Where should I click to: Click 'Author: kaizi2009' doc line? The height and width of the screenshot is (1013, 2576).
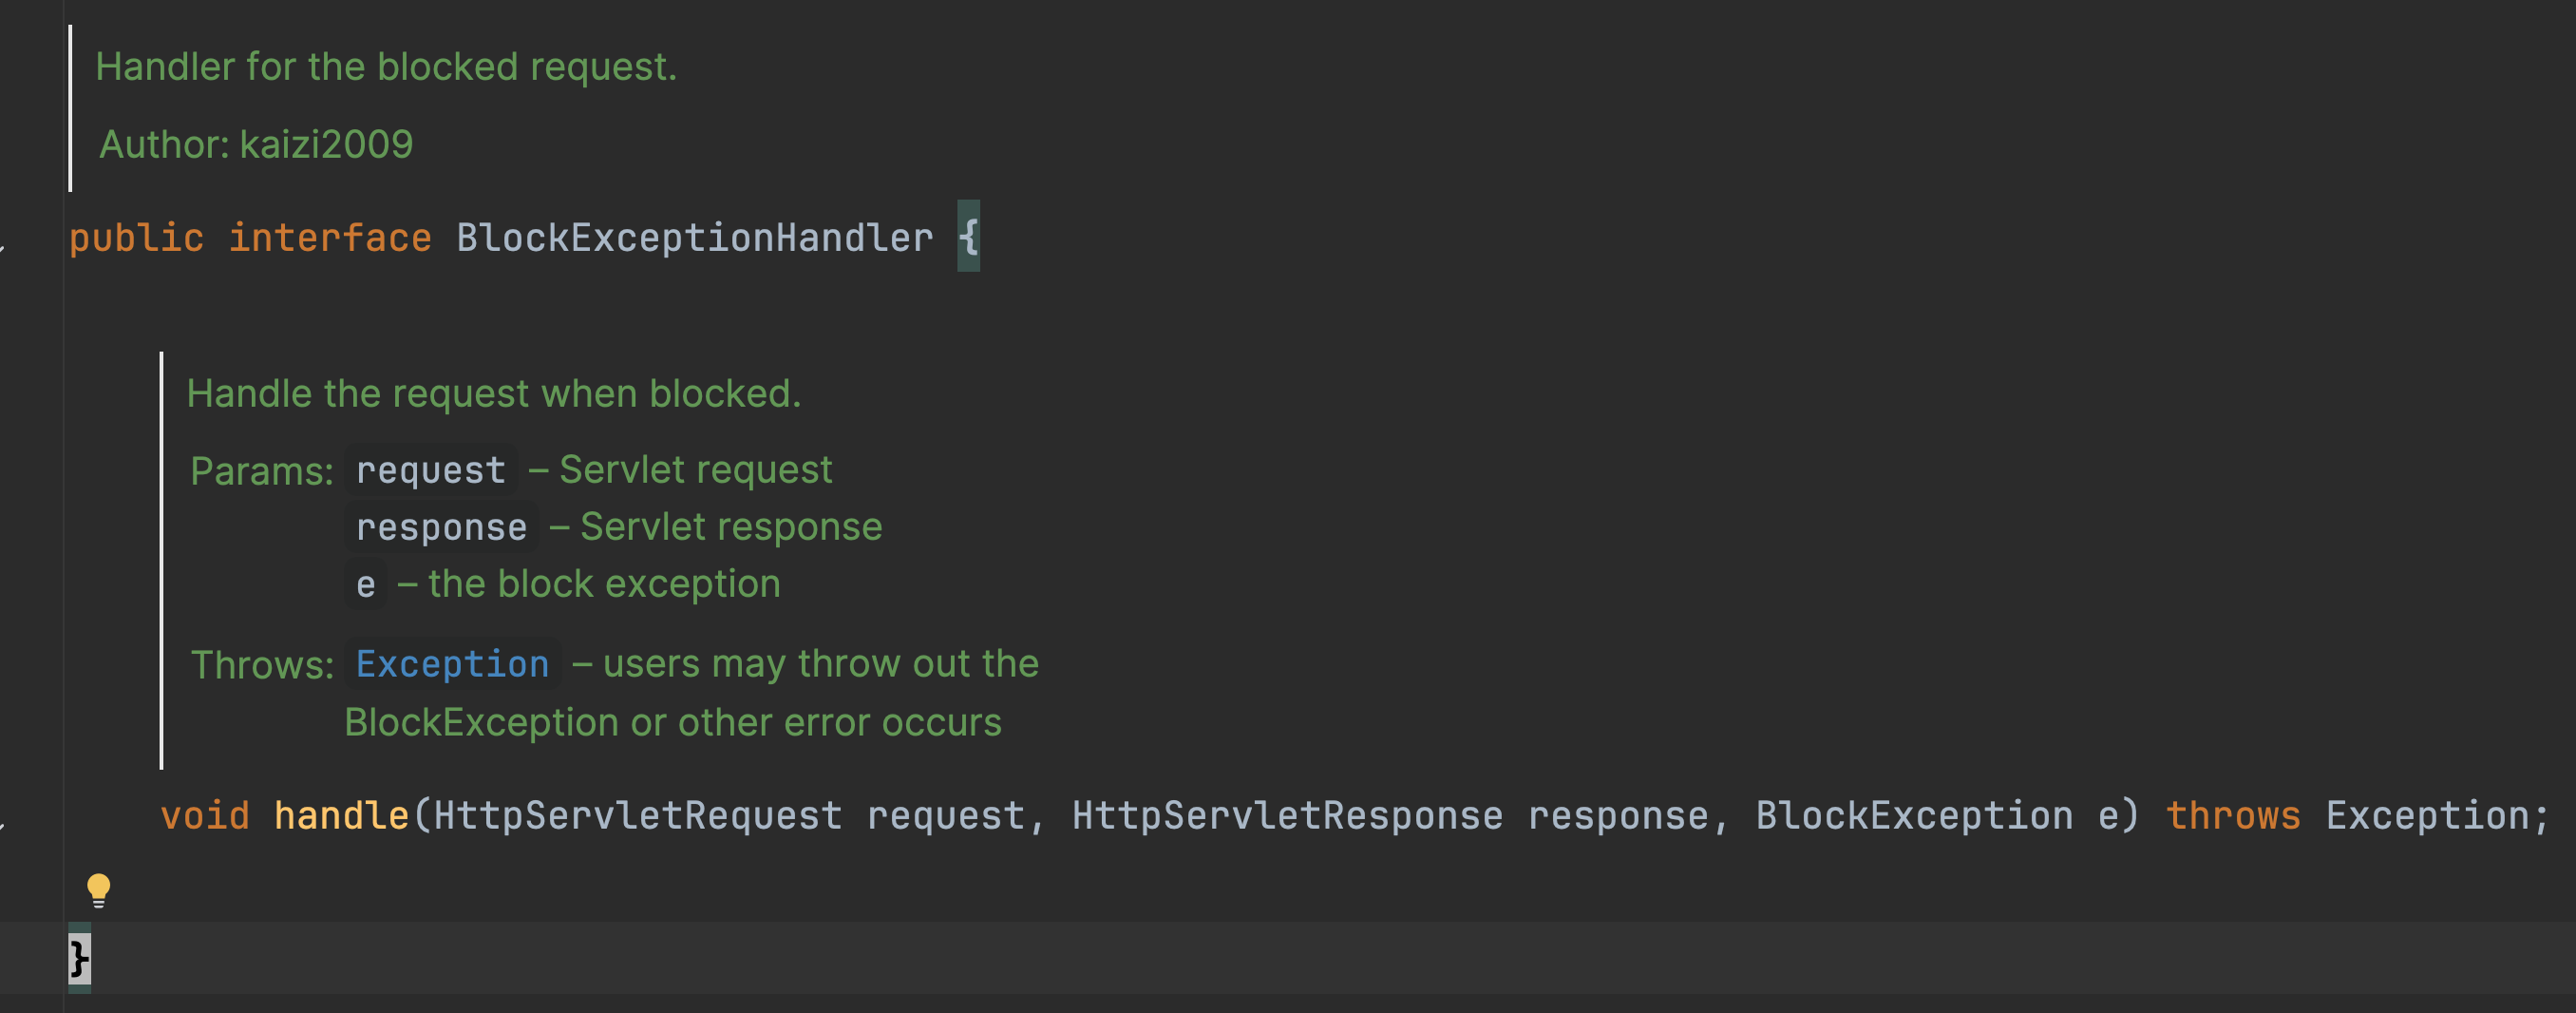tap(256, 144)
